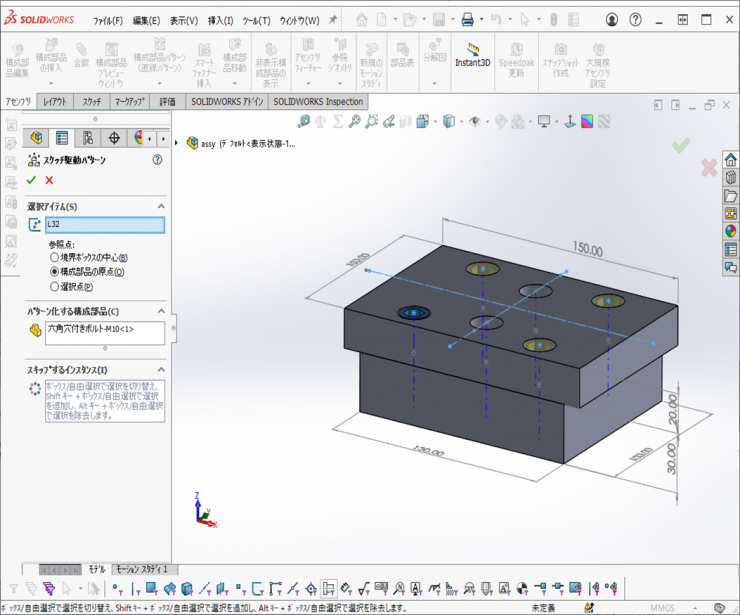Collapse the スキップするインスタンス(I) section

tap(160, 370)
